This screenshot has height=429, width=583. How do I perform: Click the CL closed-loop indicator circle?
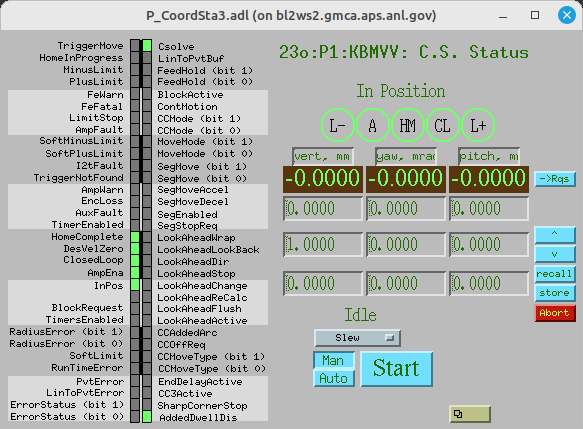coord(442,125)
